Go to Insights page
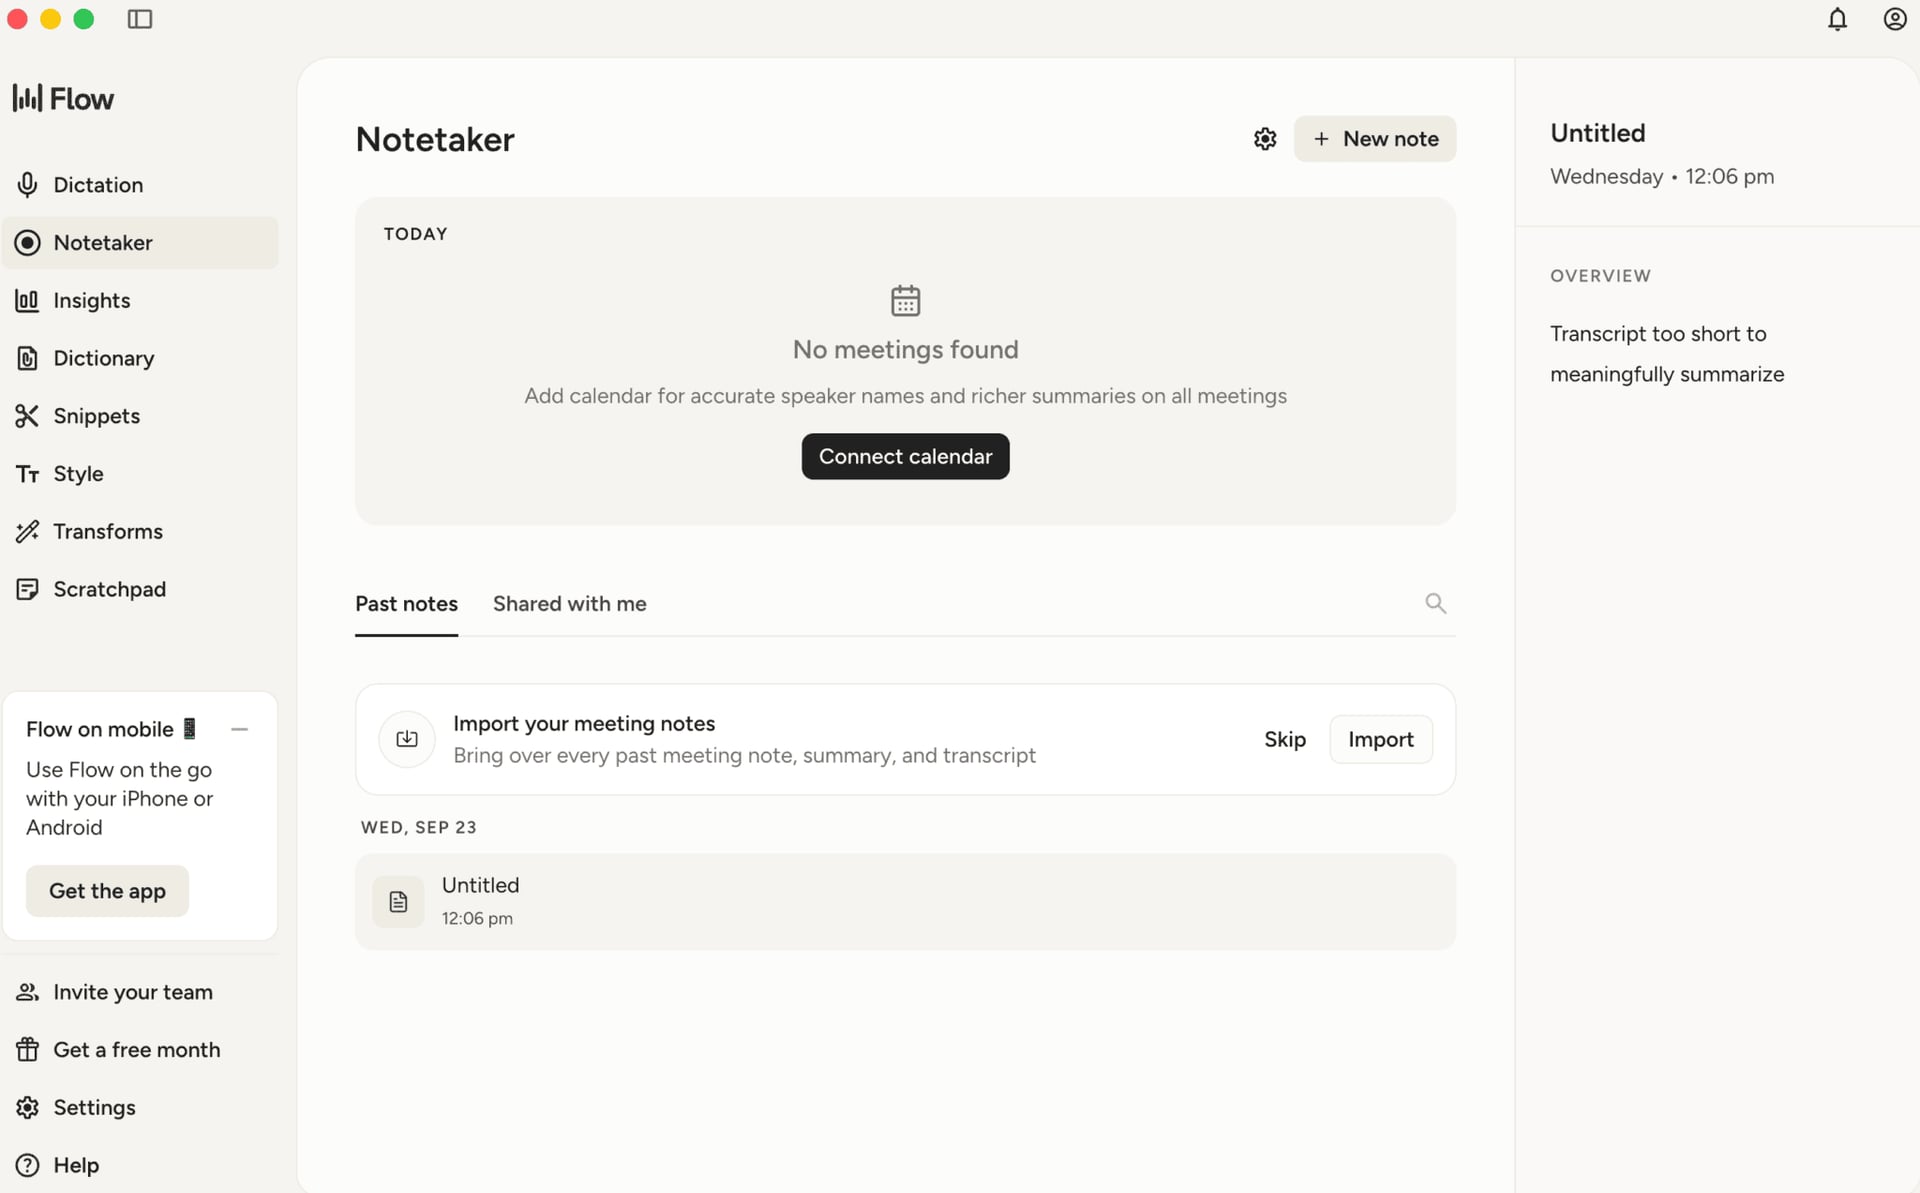The width and height of the screenshot is (1920, 1193). (x=140, y=301)
